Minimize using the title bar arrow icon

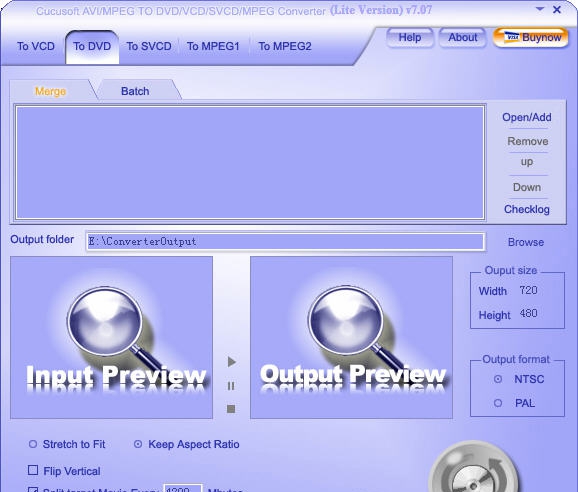tap(540, 9)
